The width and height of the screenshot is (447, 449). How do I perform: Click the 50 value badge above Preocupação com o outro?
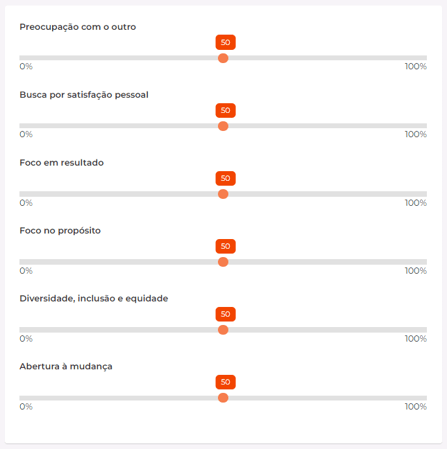coord(226,42)
